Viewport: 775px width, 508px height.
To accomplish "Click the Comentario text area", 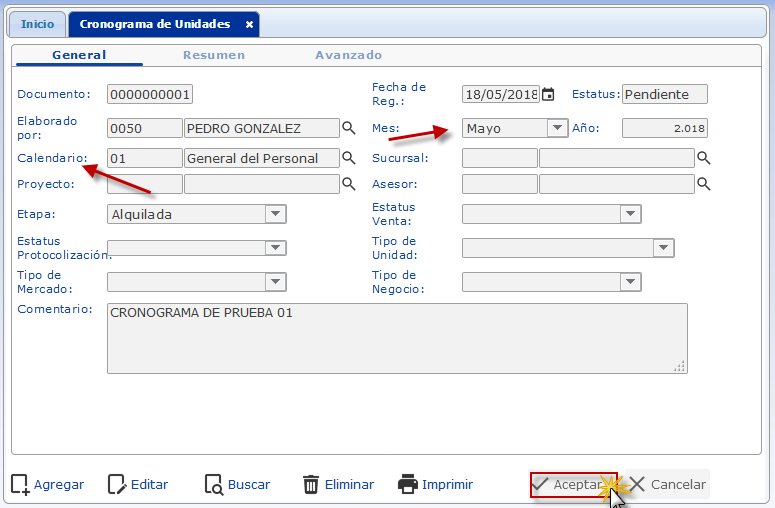I will 397,338.
